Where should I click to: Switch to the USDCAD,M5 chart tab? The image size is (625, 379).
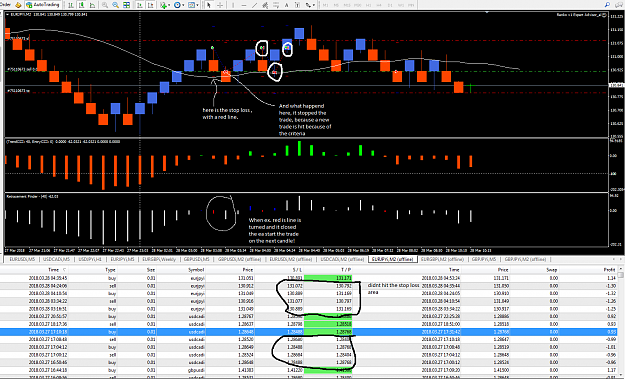[x=56, y=259]
